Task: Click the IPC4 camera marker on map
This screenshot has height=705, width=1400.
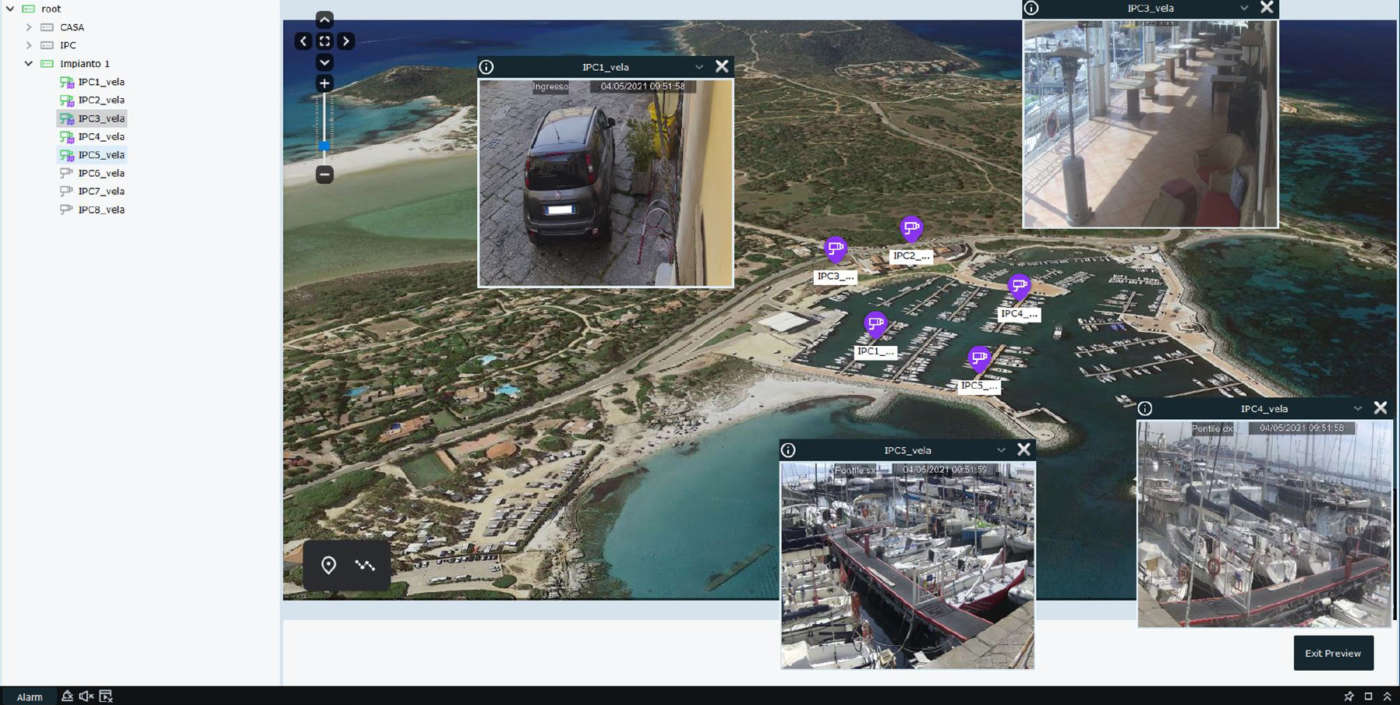Action: pos(1019,287)
